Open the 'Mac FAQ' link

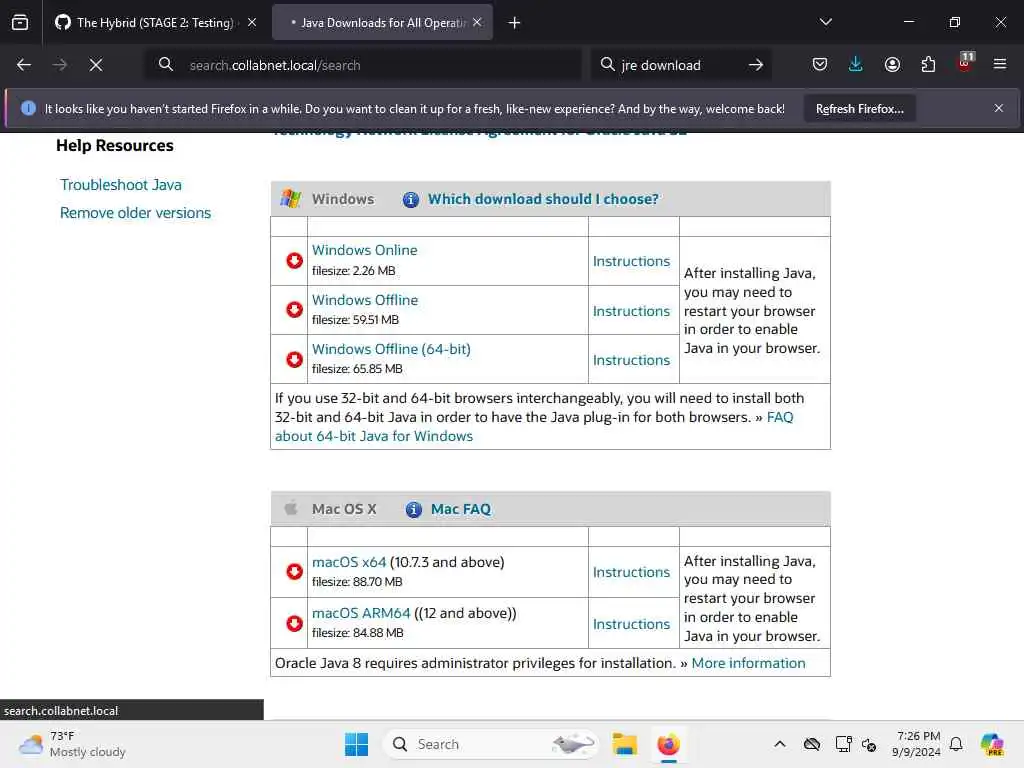tap(461, 509)
